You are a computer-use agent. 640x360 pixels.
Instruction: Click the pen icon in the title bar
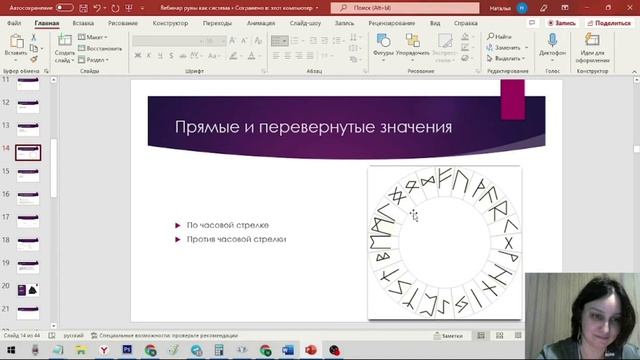543,8
